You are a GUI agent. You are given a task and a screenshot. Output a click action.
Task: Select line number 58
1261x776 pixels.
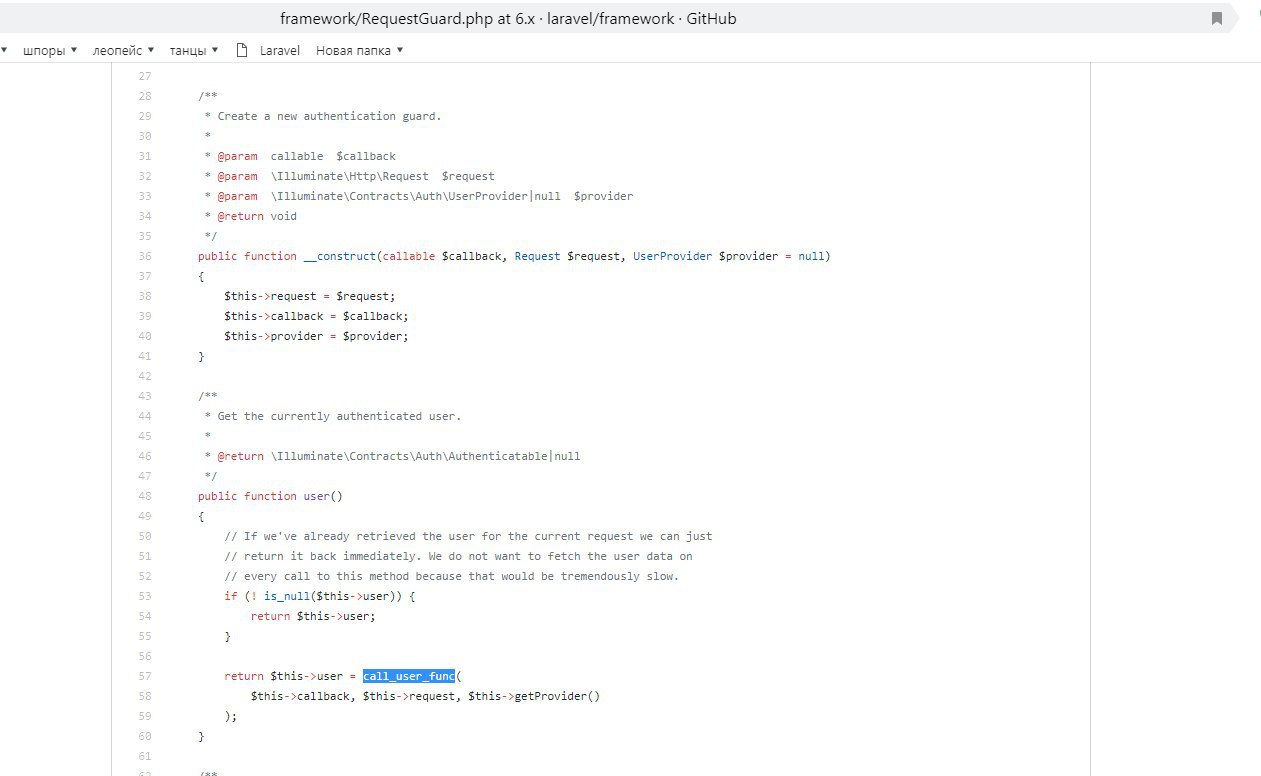pyautogui.click(x=144, y=696)
